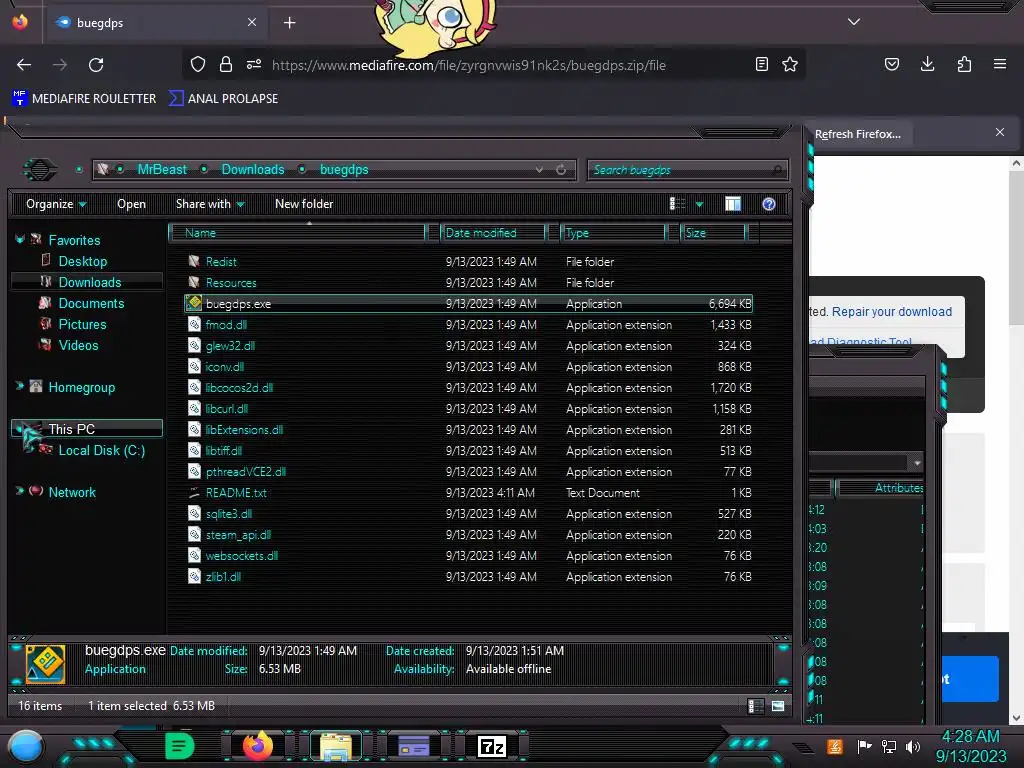Image resolution: width=1024 pixels, height=768 pixels.
Task: Open MEDIAFIRE ROULETTER bookmark
Action: click(x=84, y=99)
